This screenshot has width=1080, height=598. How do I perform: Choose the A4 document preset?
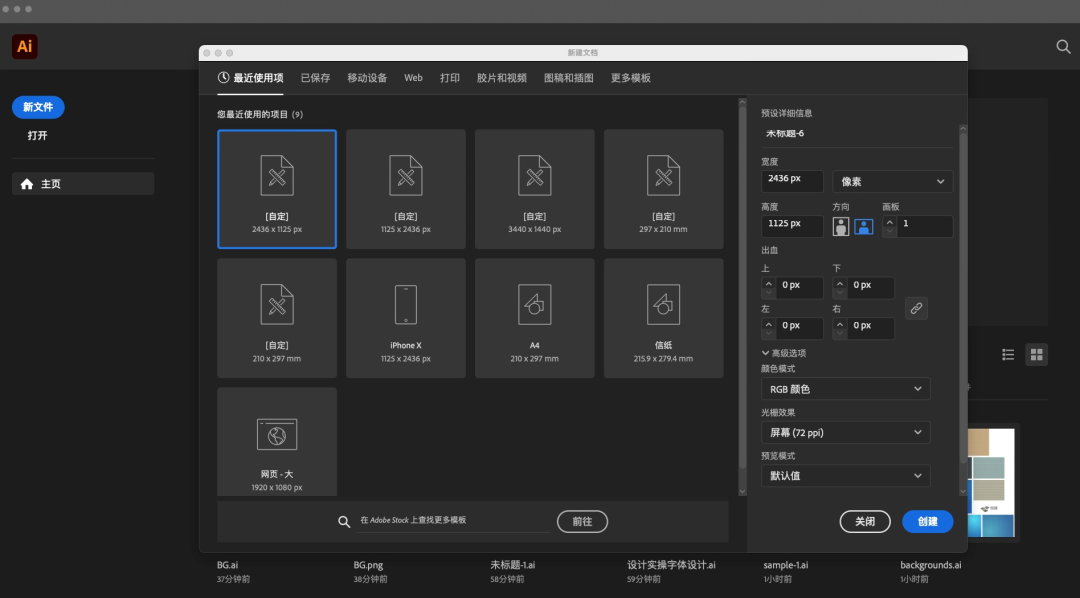pos(534,304)
